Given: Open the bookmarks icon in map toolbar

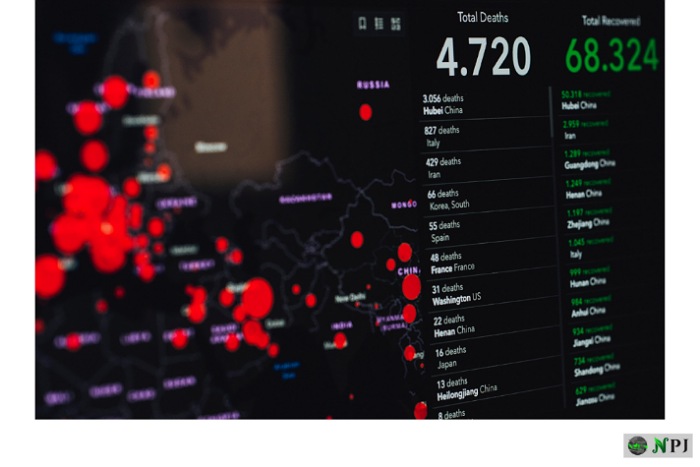Looking at the screenshot, I should [360, 22].
